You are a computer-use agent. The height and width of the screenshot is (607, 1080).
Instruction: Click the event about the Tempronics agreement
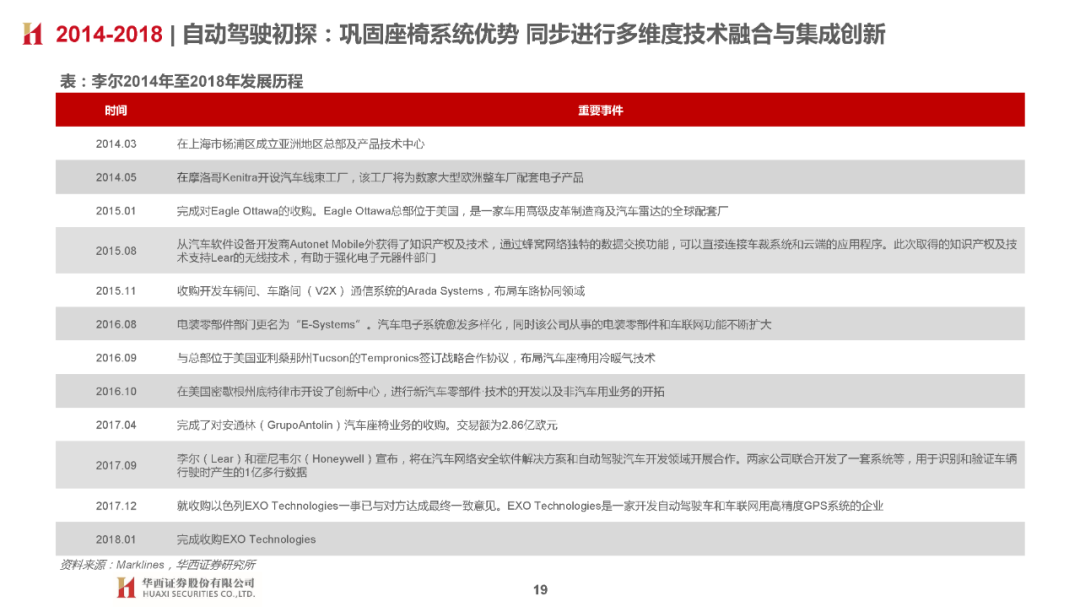pyautogui.click(x=416, y=358)
